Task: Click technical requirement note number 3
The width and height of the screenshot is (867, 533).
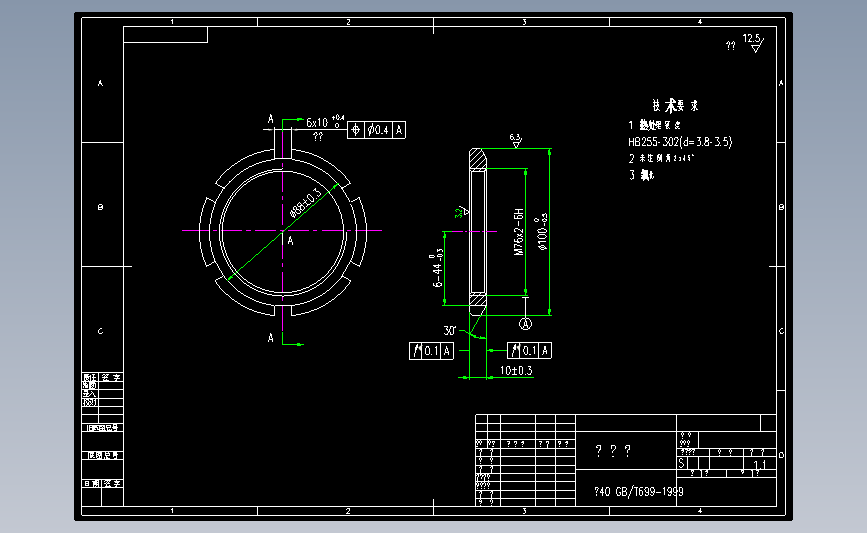Action: pos(642,175)
